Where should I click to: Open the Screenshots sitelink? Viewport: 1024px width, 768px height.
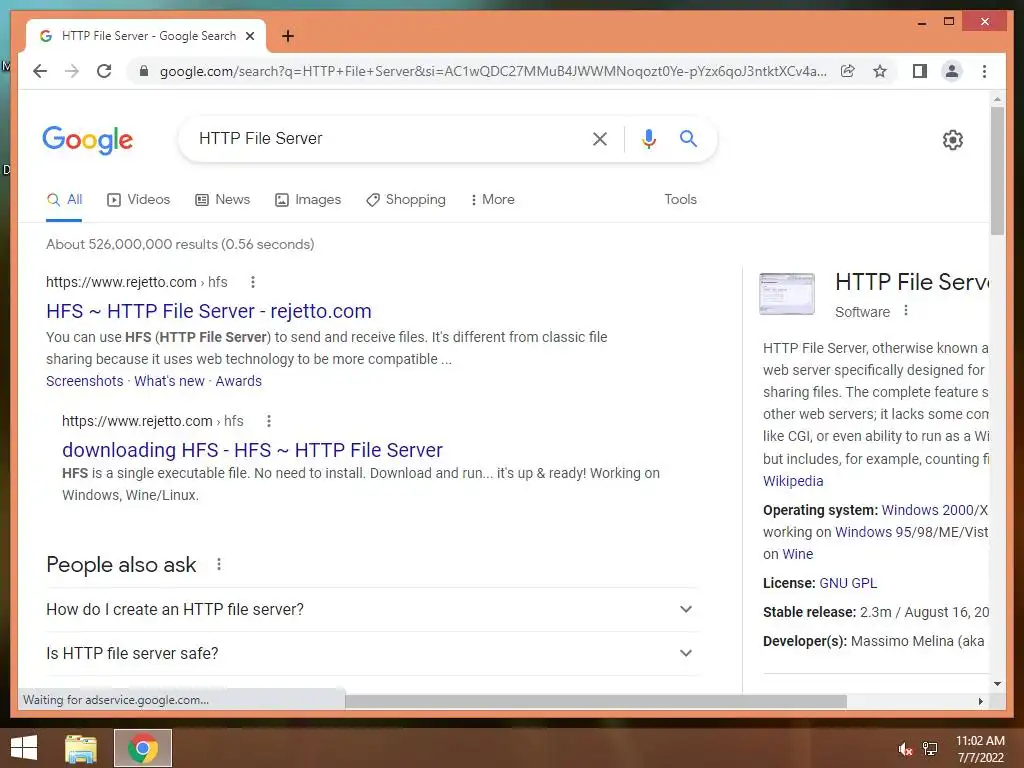[x=84, y=381]
